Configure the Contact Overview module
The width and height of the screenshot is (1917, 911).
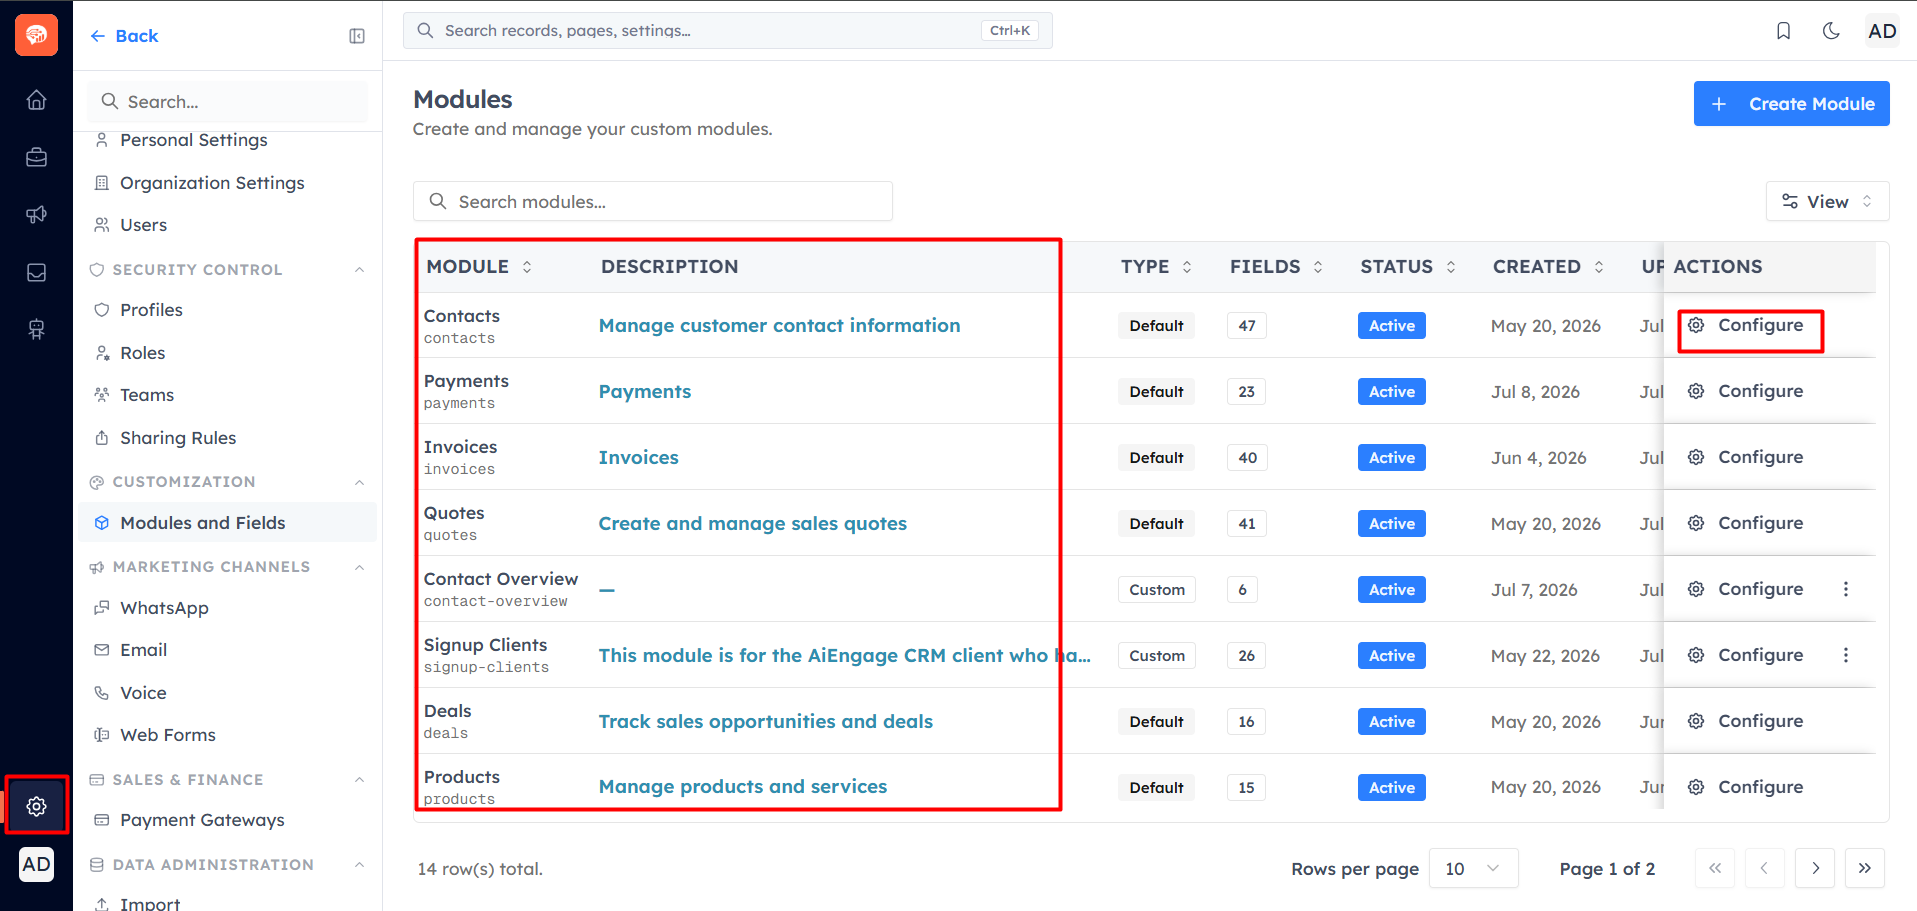tap(1746, 590)
